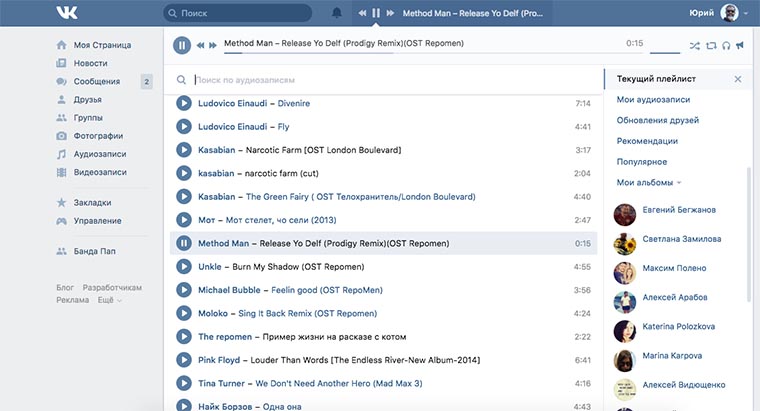The height and width of the screenshot is (411, 760).
Task: Click the global search field in header
Action: click(x=238, y=13)
